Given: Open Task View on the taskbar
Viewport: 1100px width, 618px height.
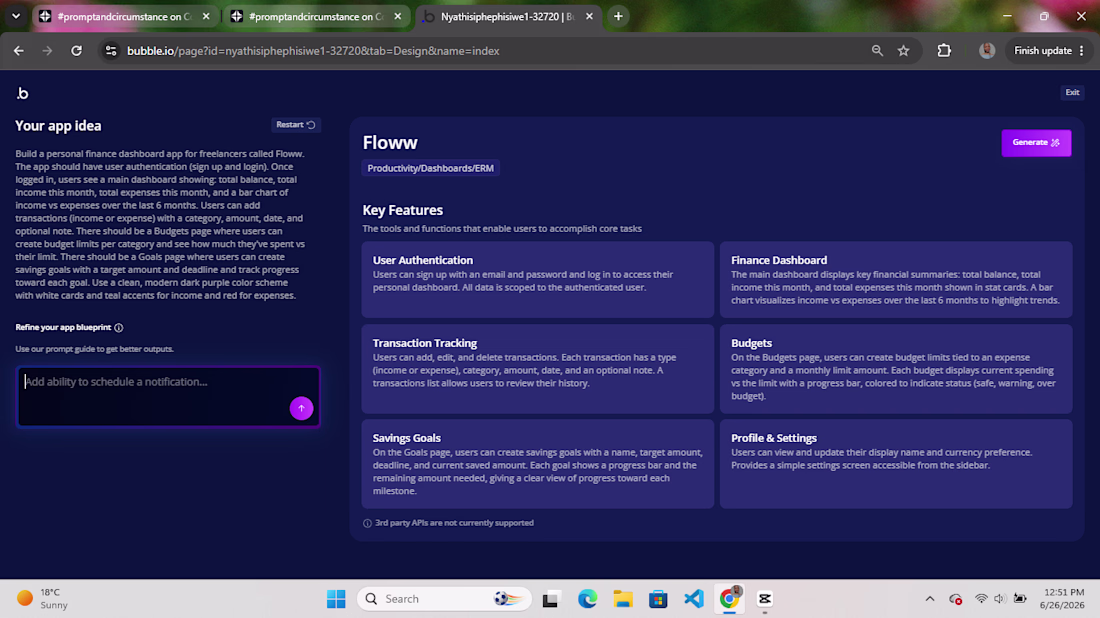Looking at the screenshot, I should pyautogui.click(x=551, y=599).
